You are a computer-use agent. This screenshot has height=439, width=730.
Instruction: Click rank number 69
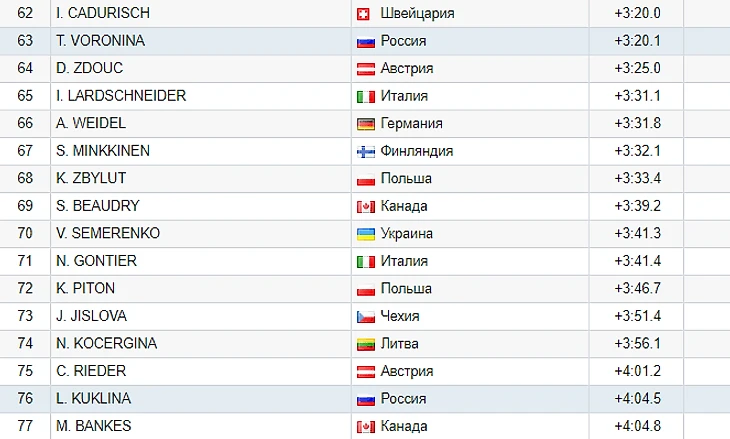click(26, 207)
